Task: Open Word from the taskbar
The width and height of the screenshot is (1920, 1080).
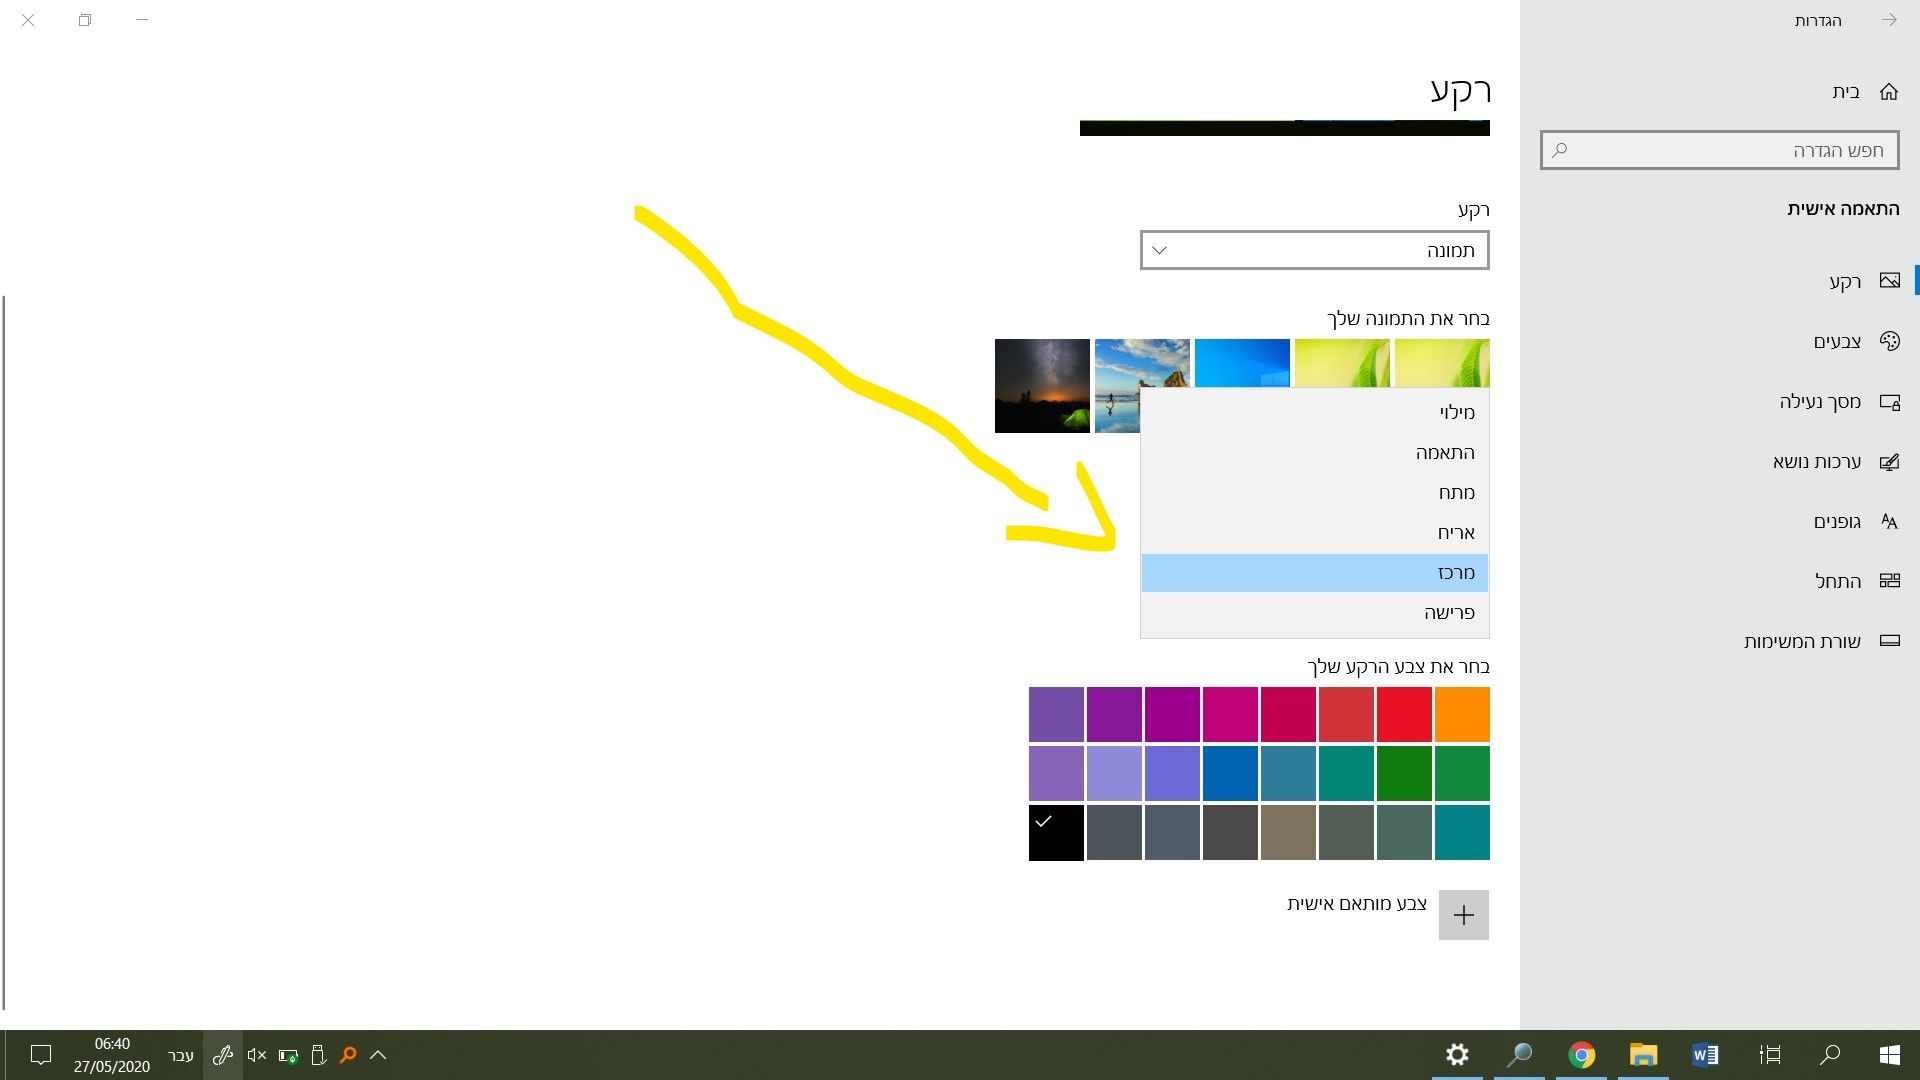Action: [1705, 1055]
